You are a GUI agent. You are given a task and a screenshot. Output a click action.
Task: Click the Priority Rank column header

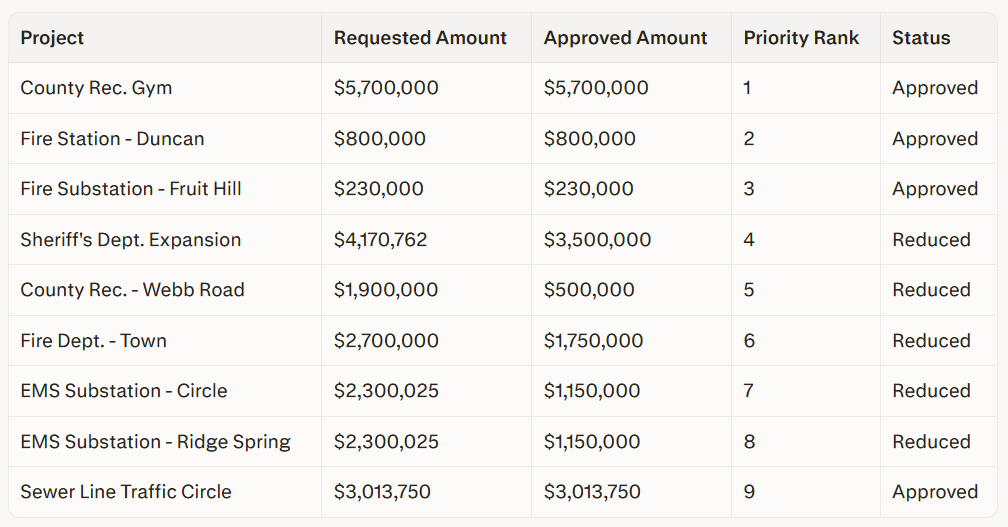(801, 38)
